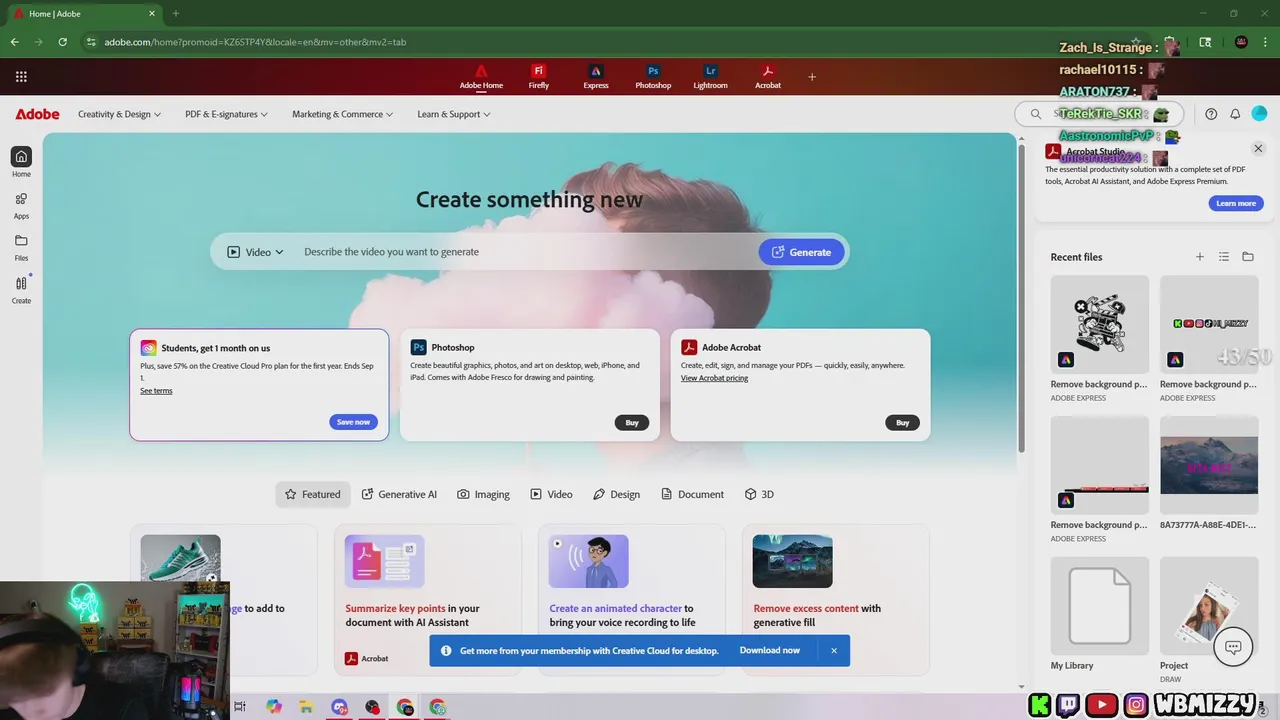The height and width of the screenshot is (720, 1280).
Task: Open the chat support bubble icon
Action: pos(1233,647)
